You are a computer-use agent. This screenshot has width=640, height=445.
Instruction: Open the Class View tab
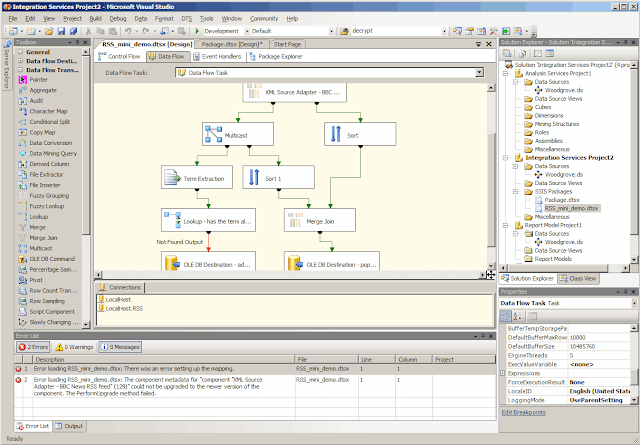click(578, 278)
